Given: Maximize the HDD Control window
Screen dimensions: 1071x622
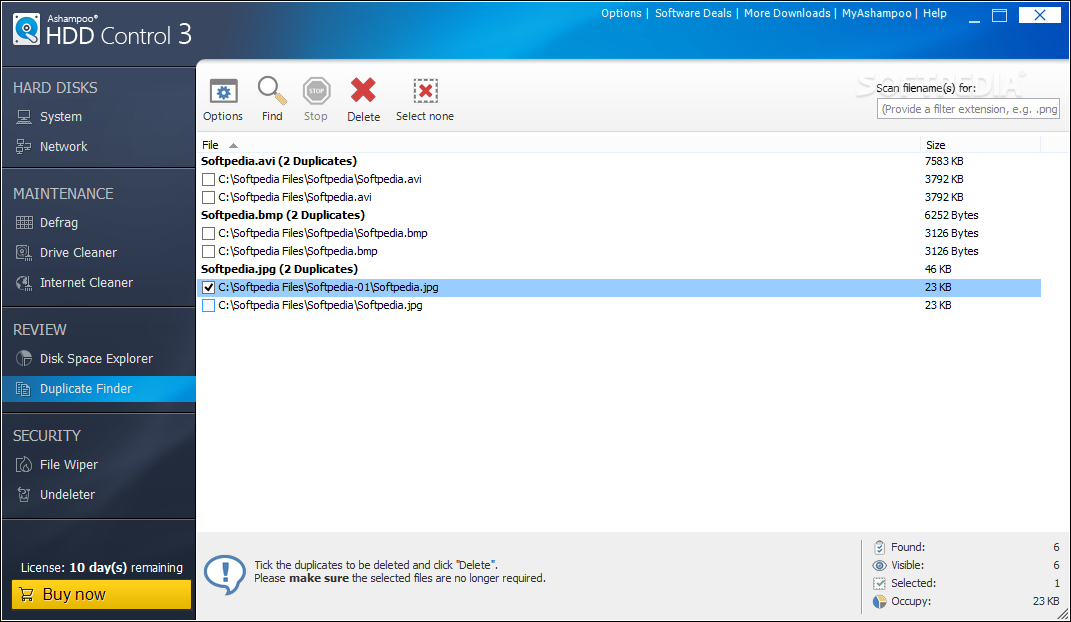Looking at the screenshot, I should (x=999, y=15).
